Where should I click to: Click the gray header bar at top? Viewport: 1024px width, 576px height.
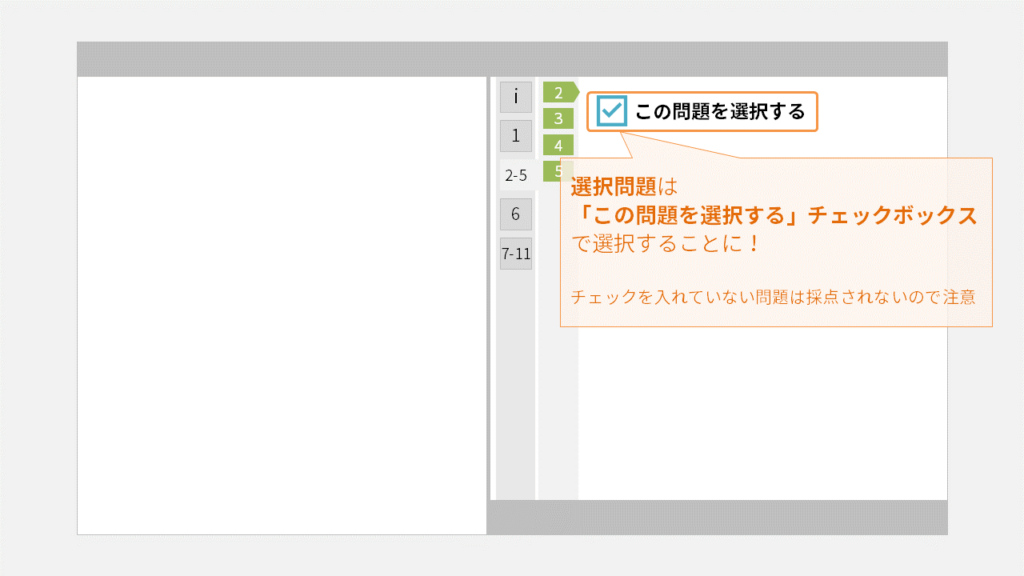tap(512, 59)
